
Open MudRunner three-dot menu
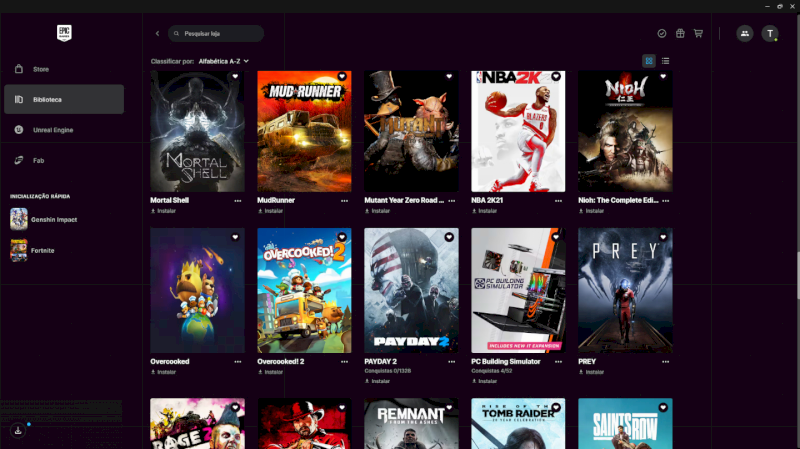click(x=344, y=201)
